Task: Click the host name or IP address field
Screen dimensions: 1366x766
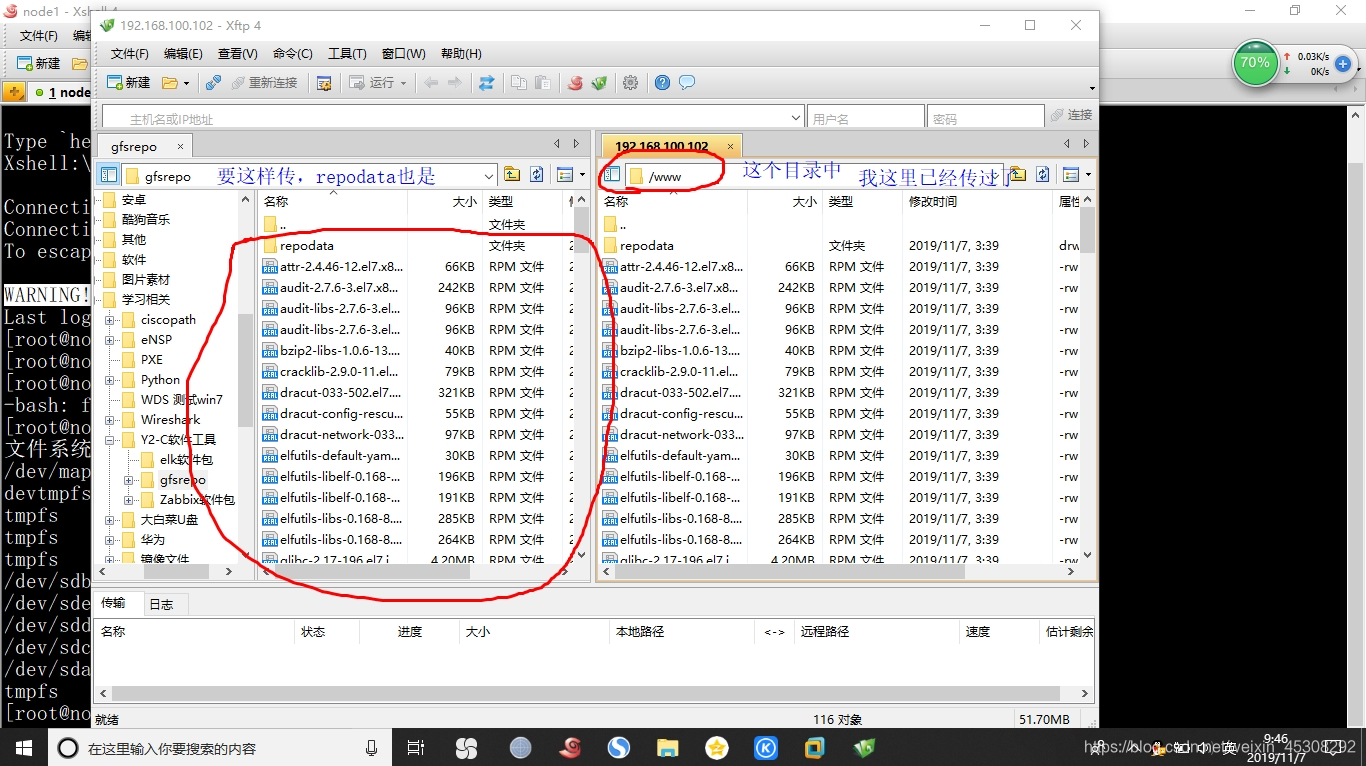Action: point(453,118)
